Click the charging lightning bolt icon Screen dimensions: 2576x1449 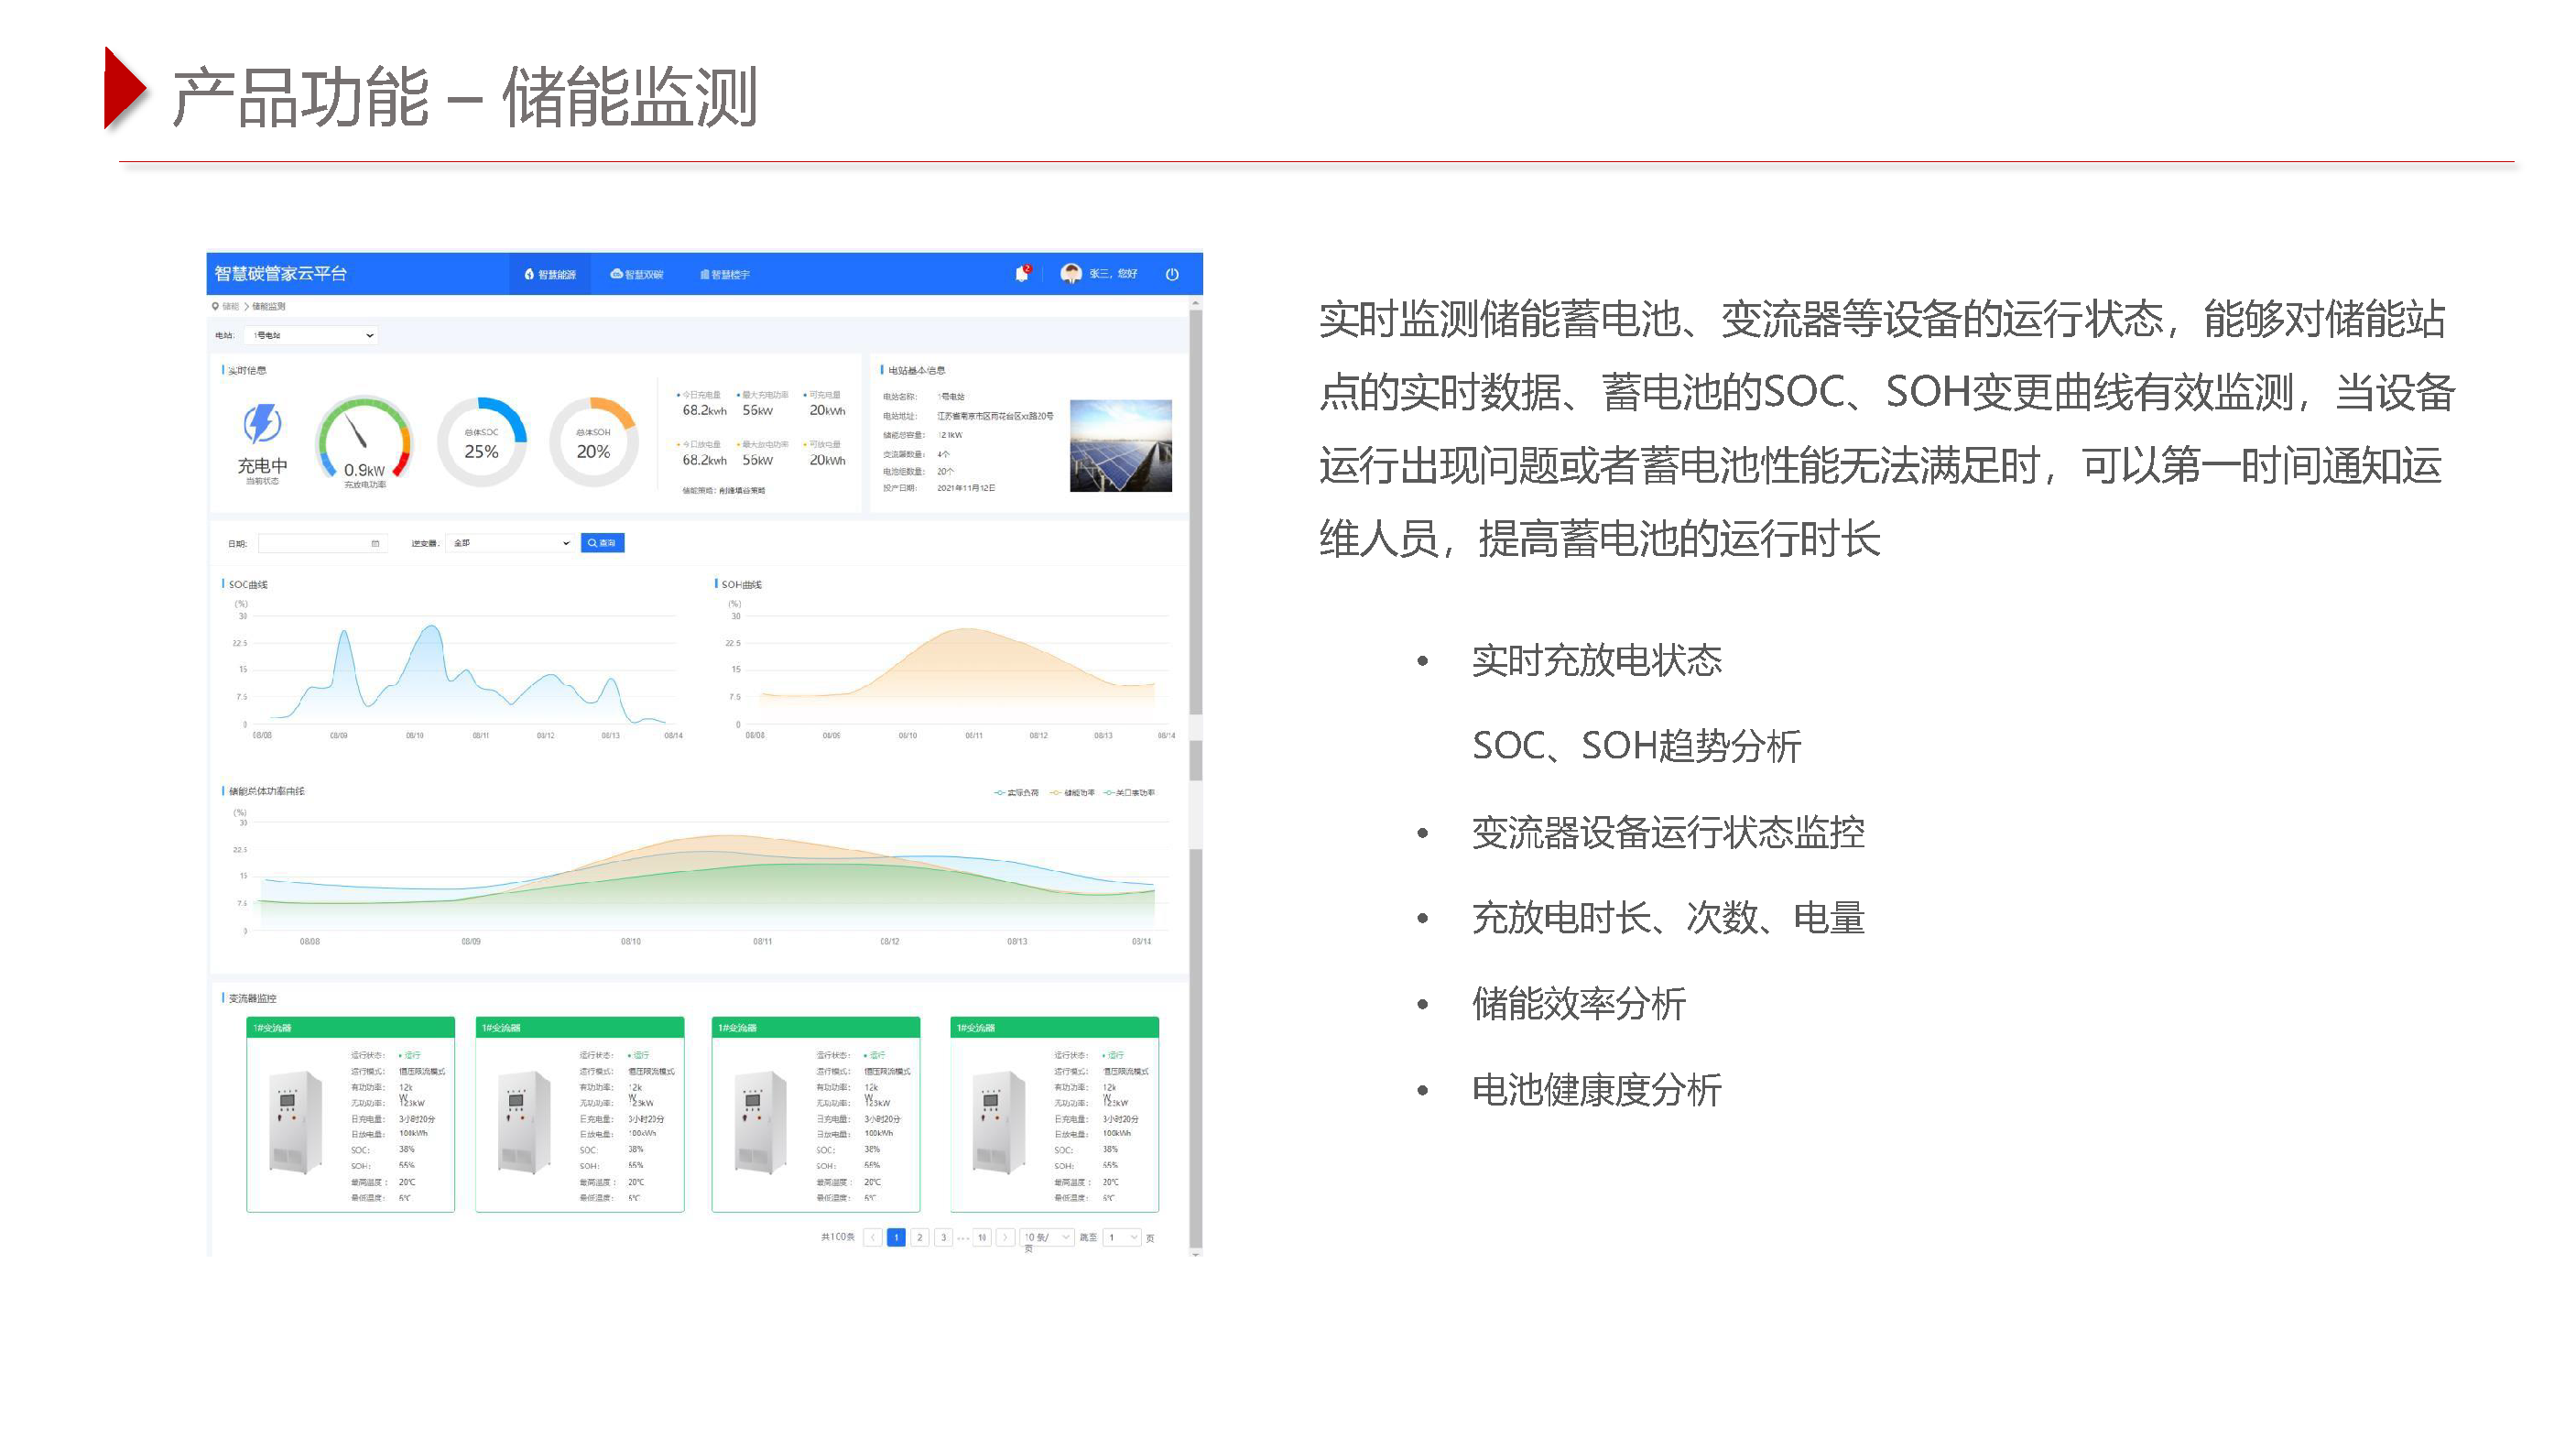(262, 423)
